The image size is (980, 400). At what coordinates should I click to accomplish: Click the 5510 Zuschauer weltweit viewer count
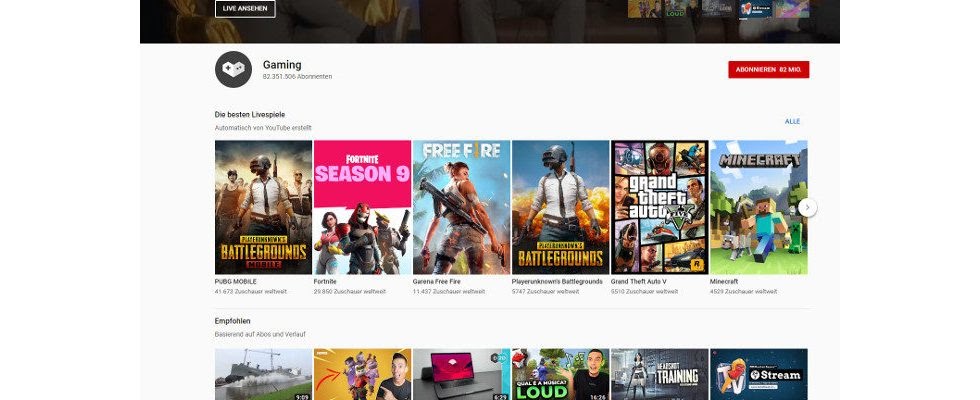644,292
